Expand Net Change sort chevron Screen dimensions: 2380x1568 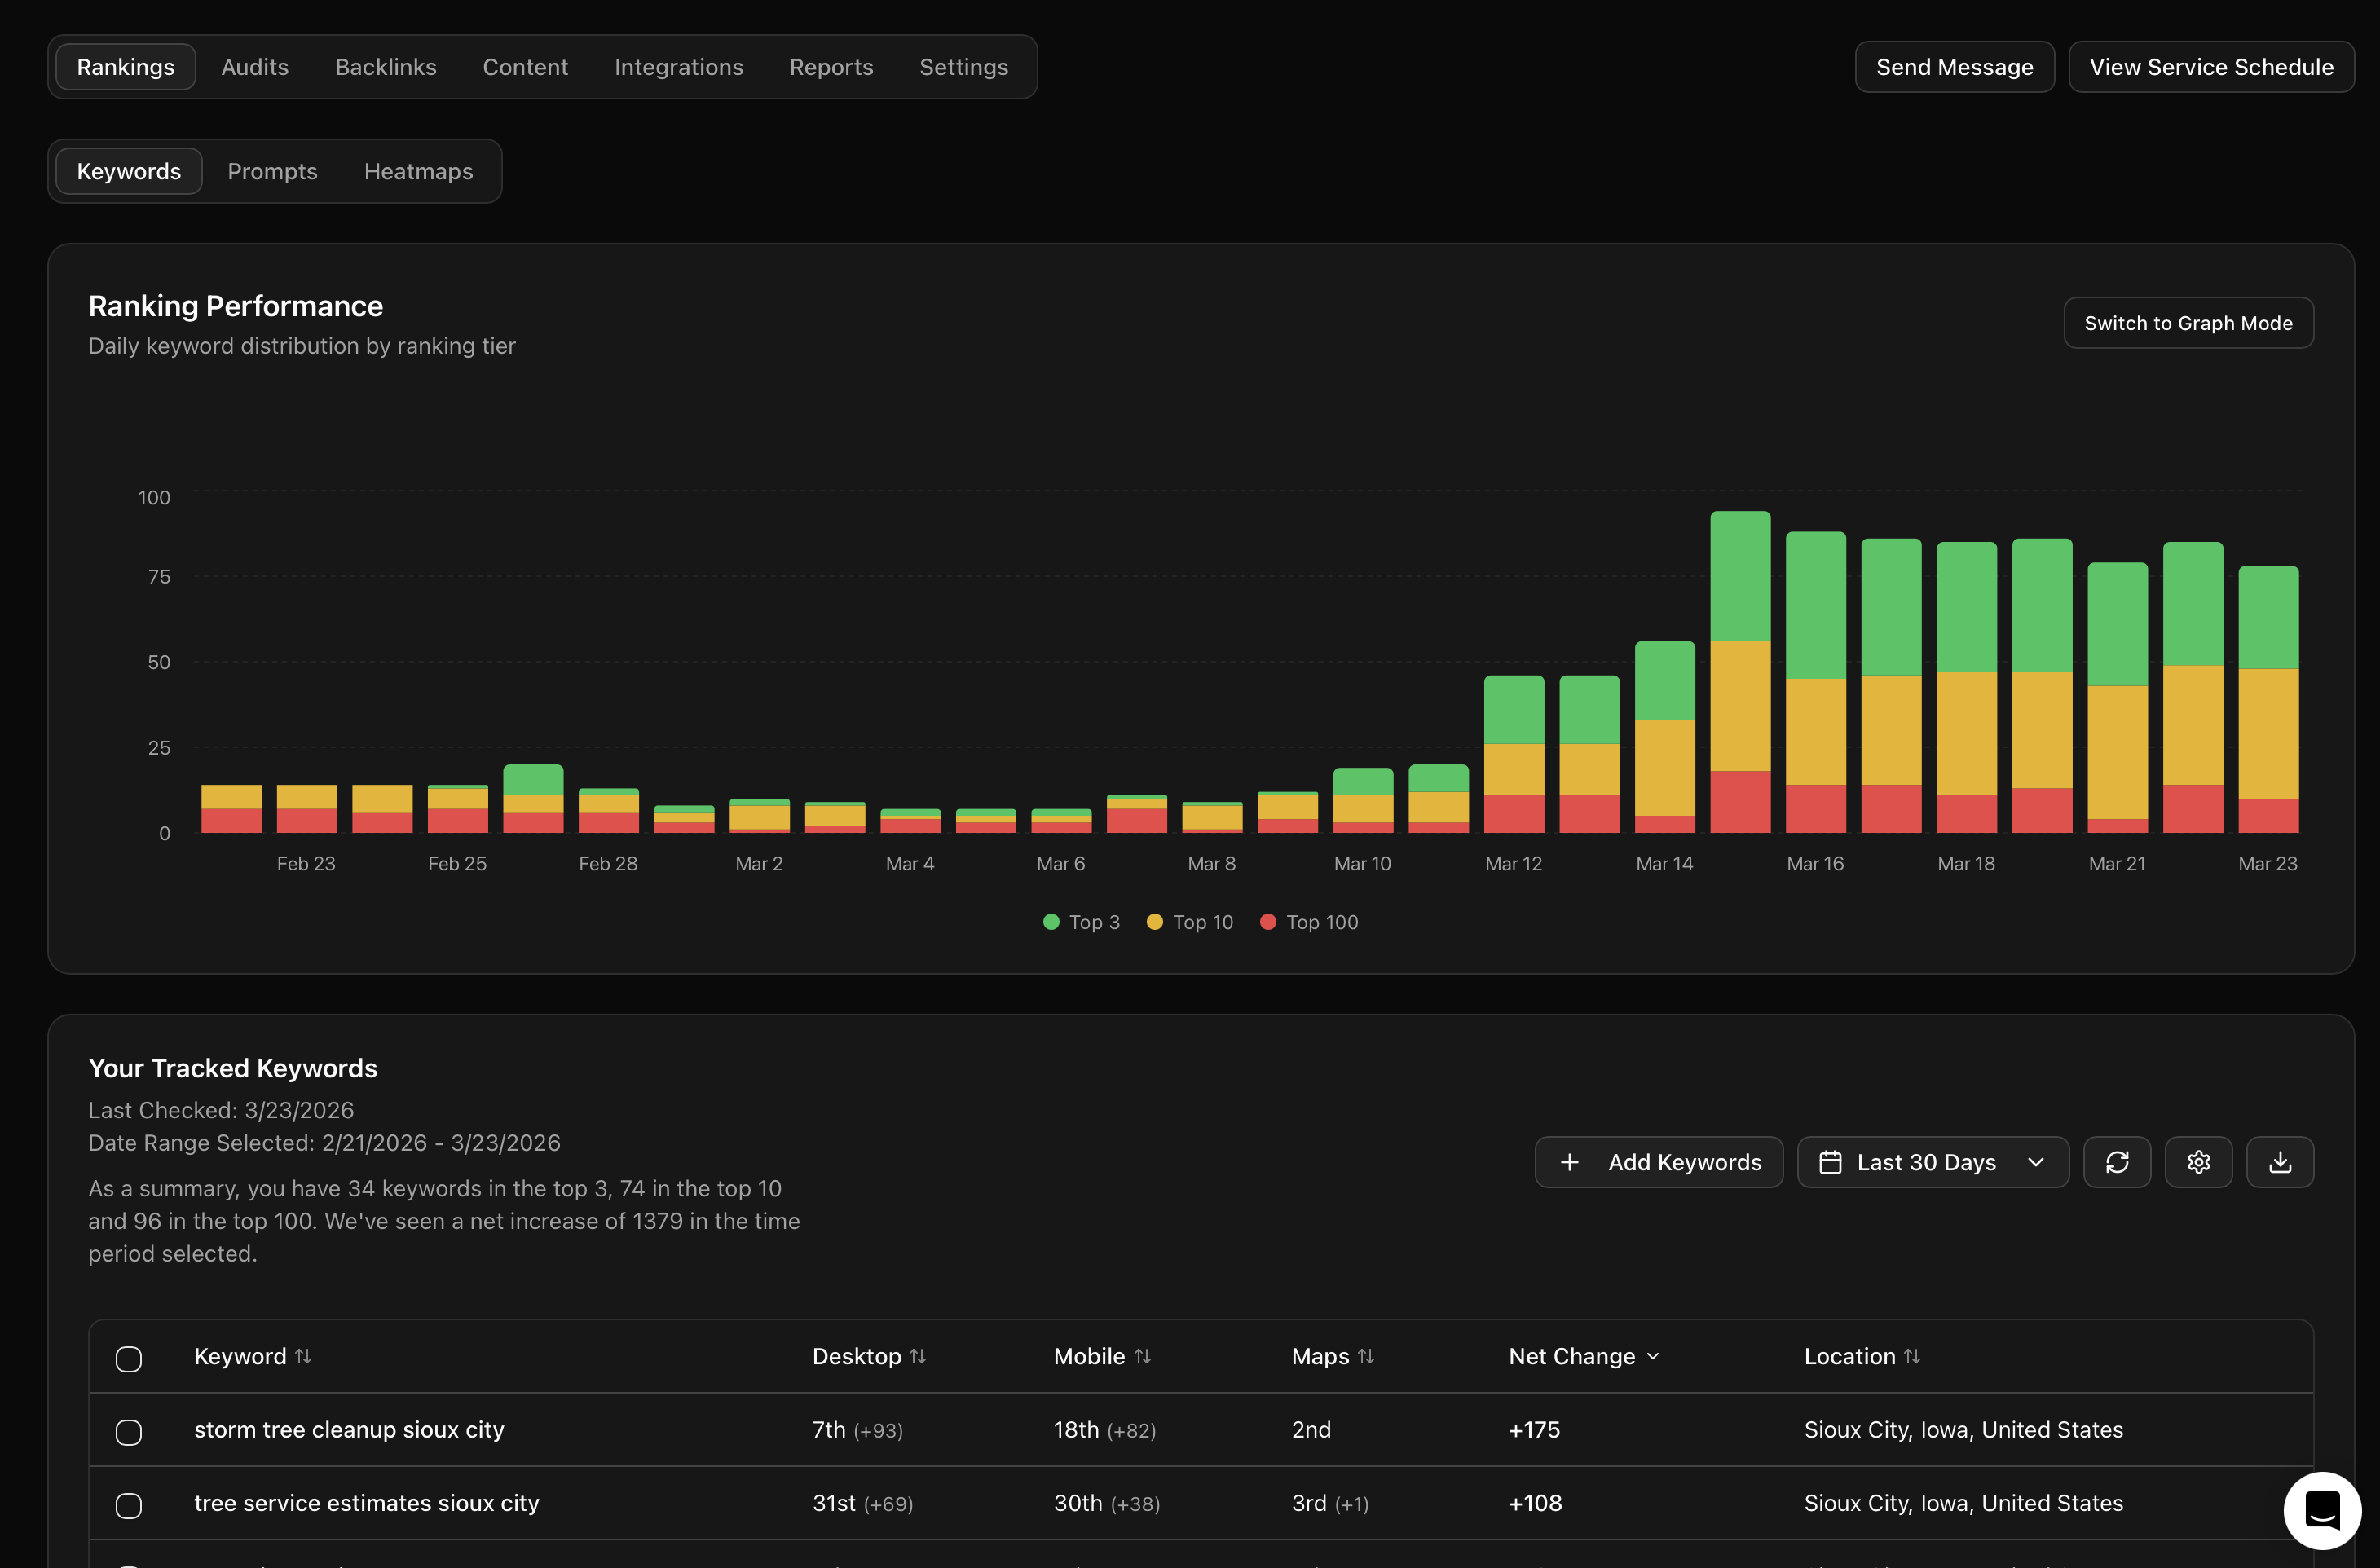click(1653, 1356)
